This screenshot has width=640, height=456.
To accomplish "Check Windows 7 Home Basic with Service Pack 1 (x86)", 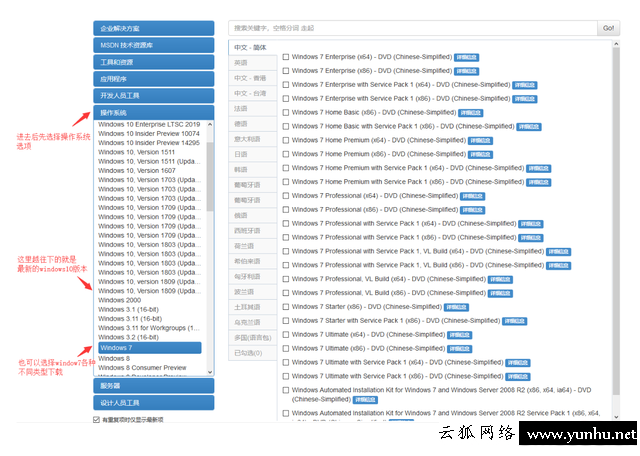I will (286, 127).
